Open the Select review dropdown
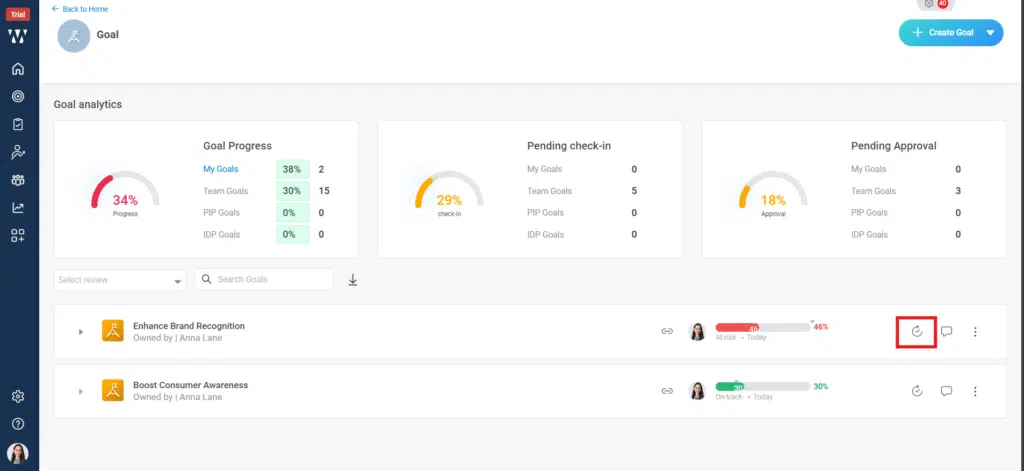The image size is (1024, 471). click(x=120, y=280)
